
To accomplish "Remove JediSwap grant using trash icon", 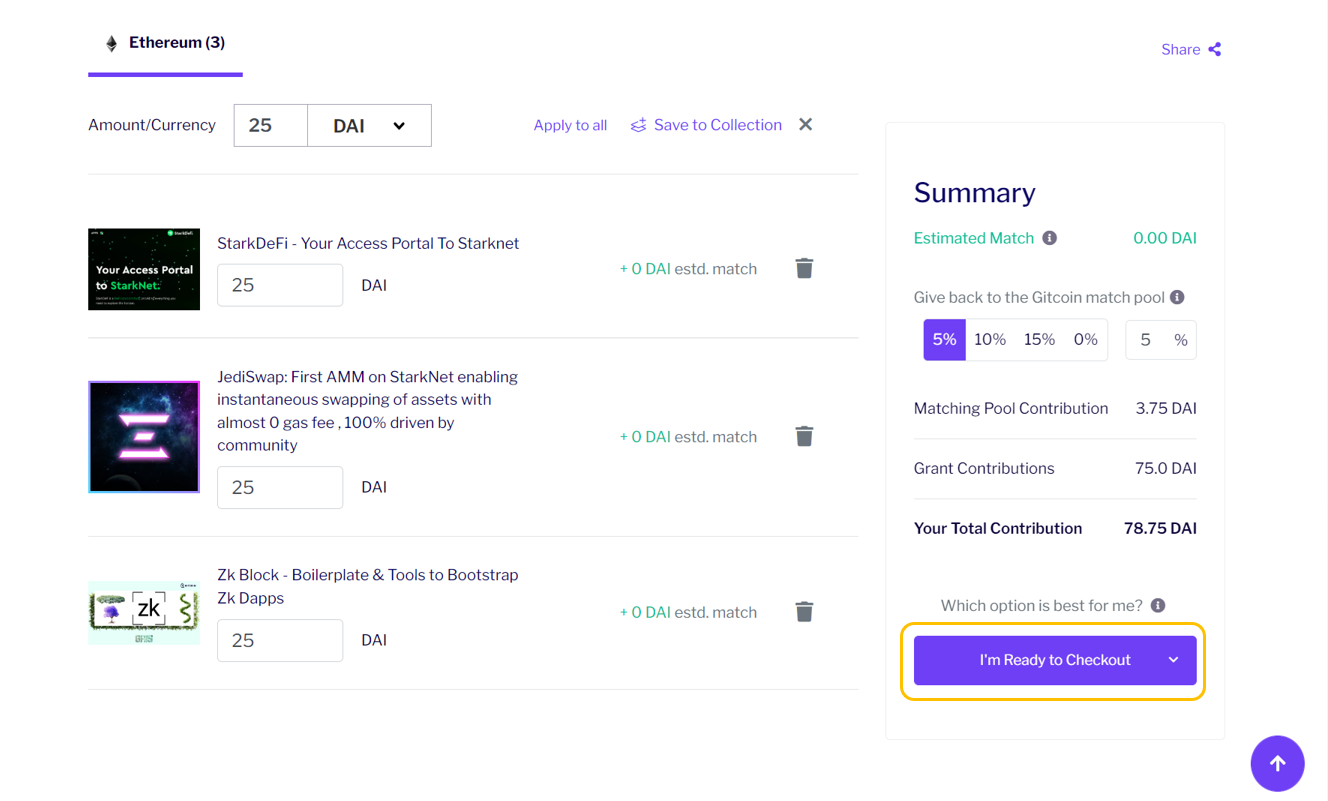I will point(804,436).
